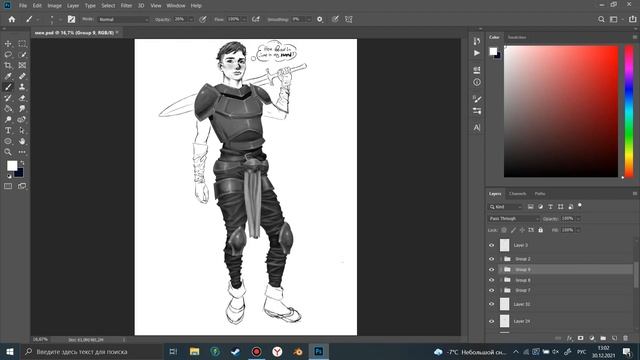Hide Group 8 with eye icon

tap(491, 280)
